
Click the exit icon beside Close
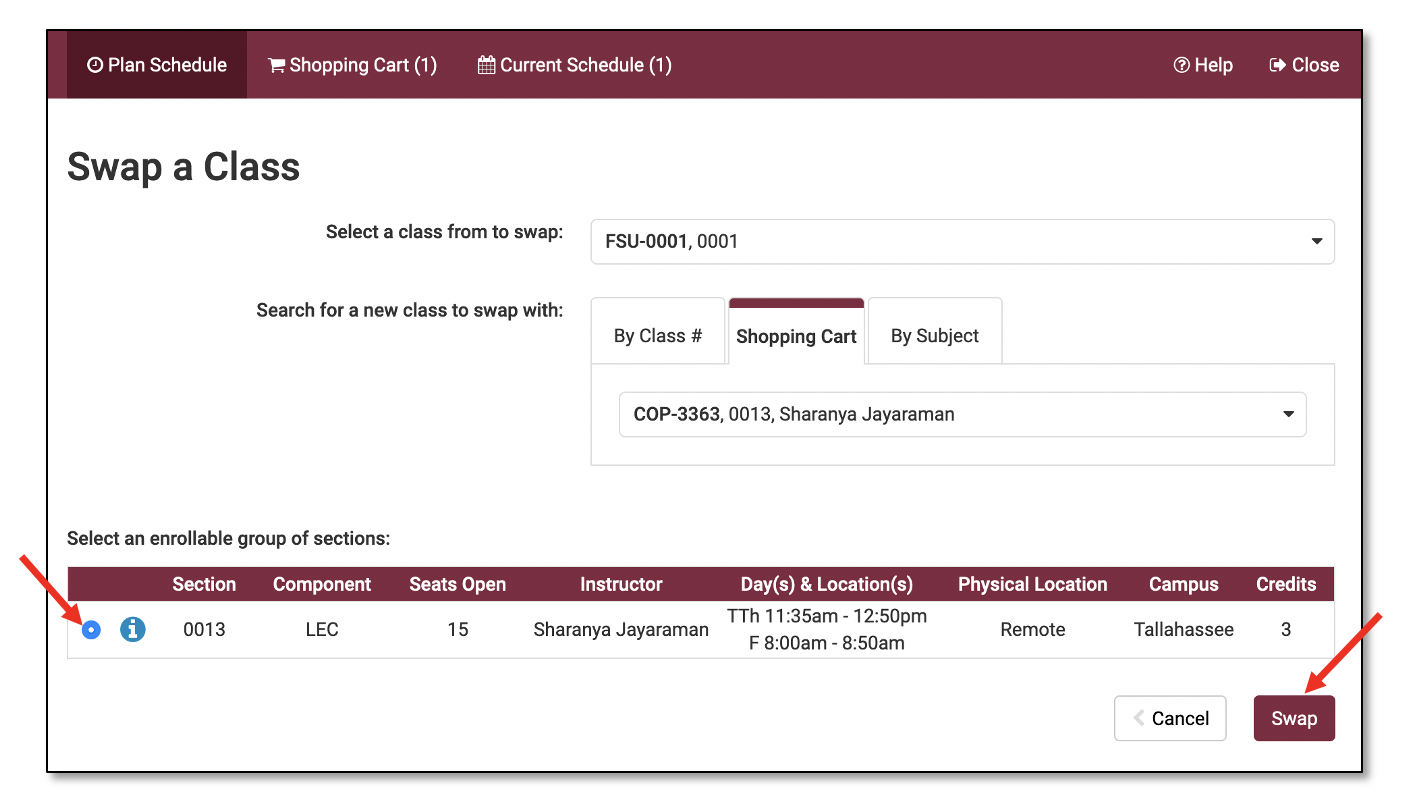[x=1278, y=65]
